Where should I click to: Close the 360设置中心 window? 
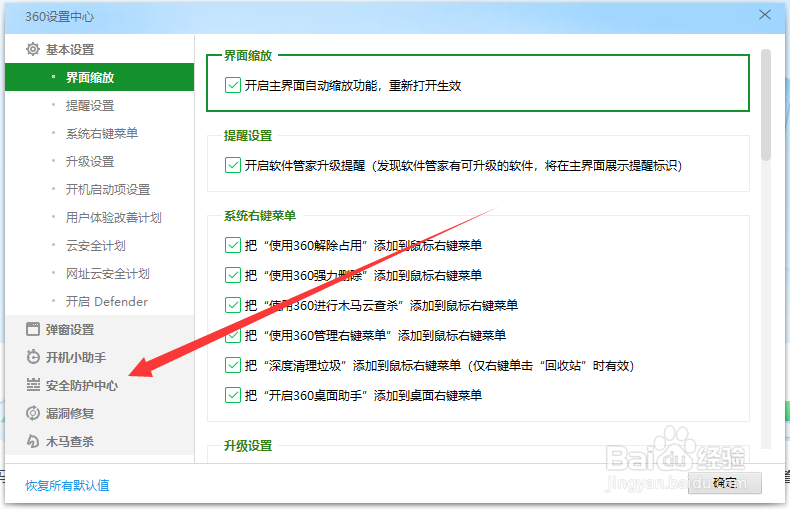[765, 15]
